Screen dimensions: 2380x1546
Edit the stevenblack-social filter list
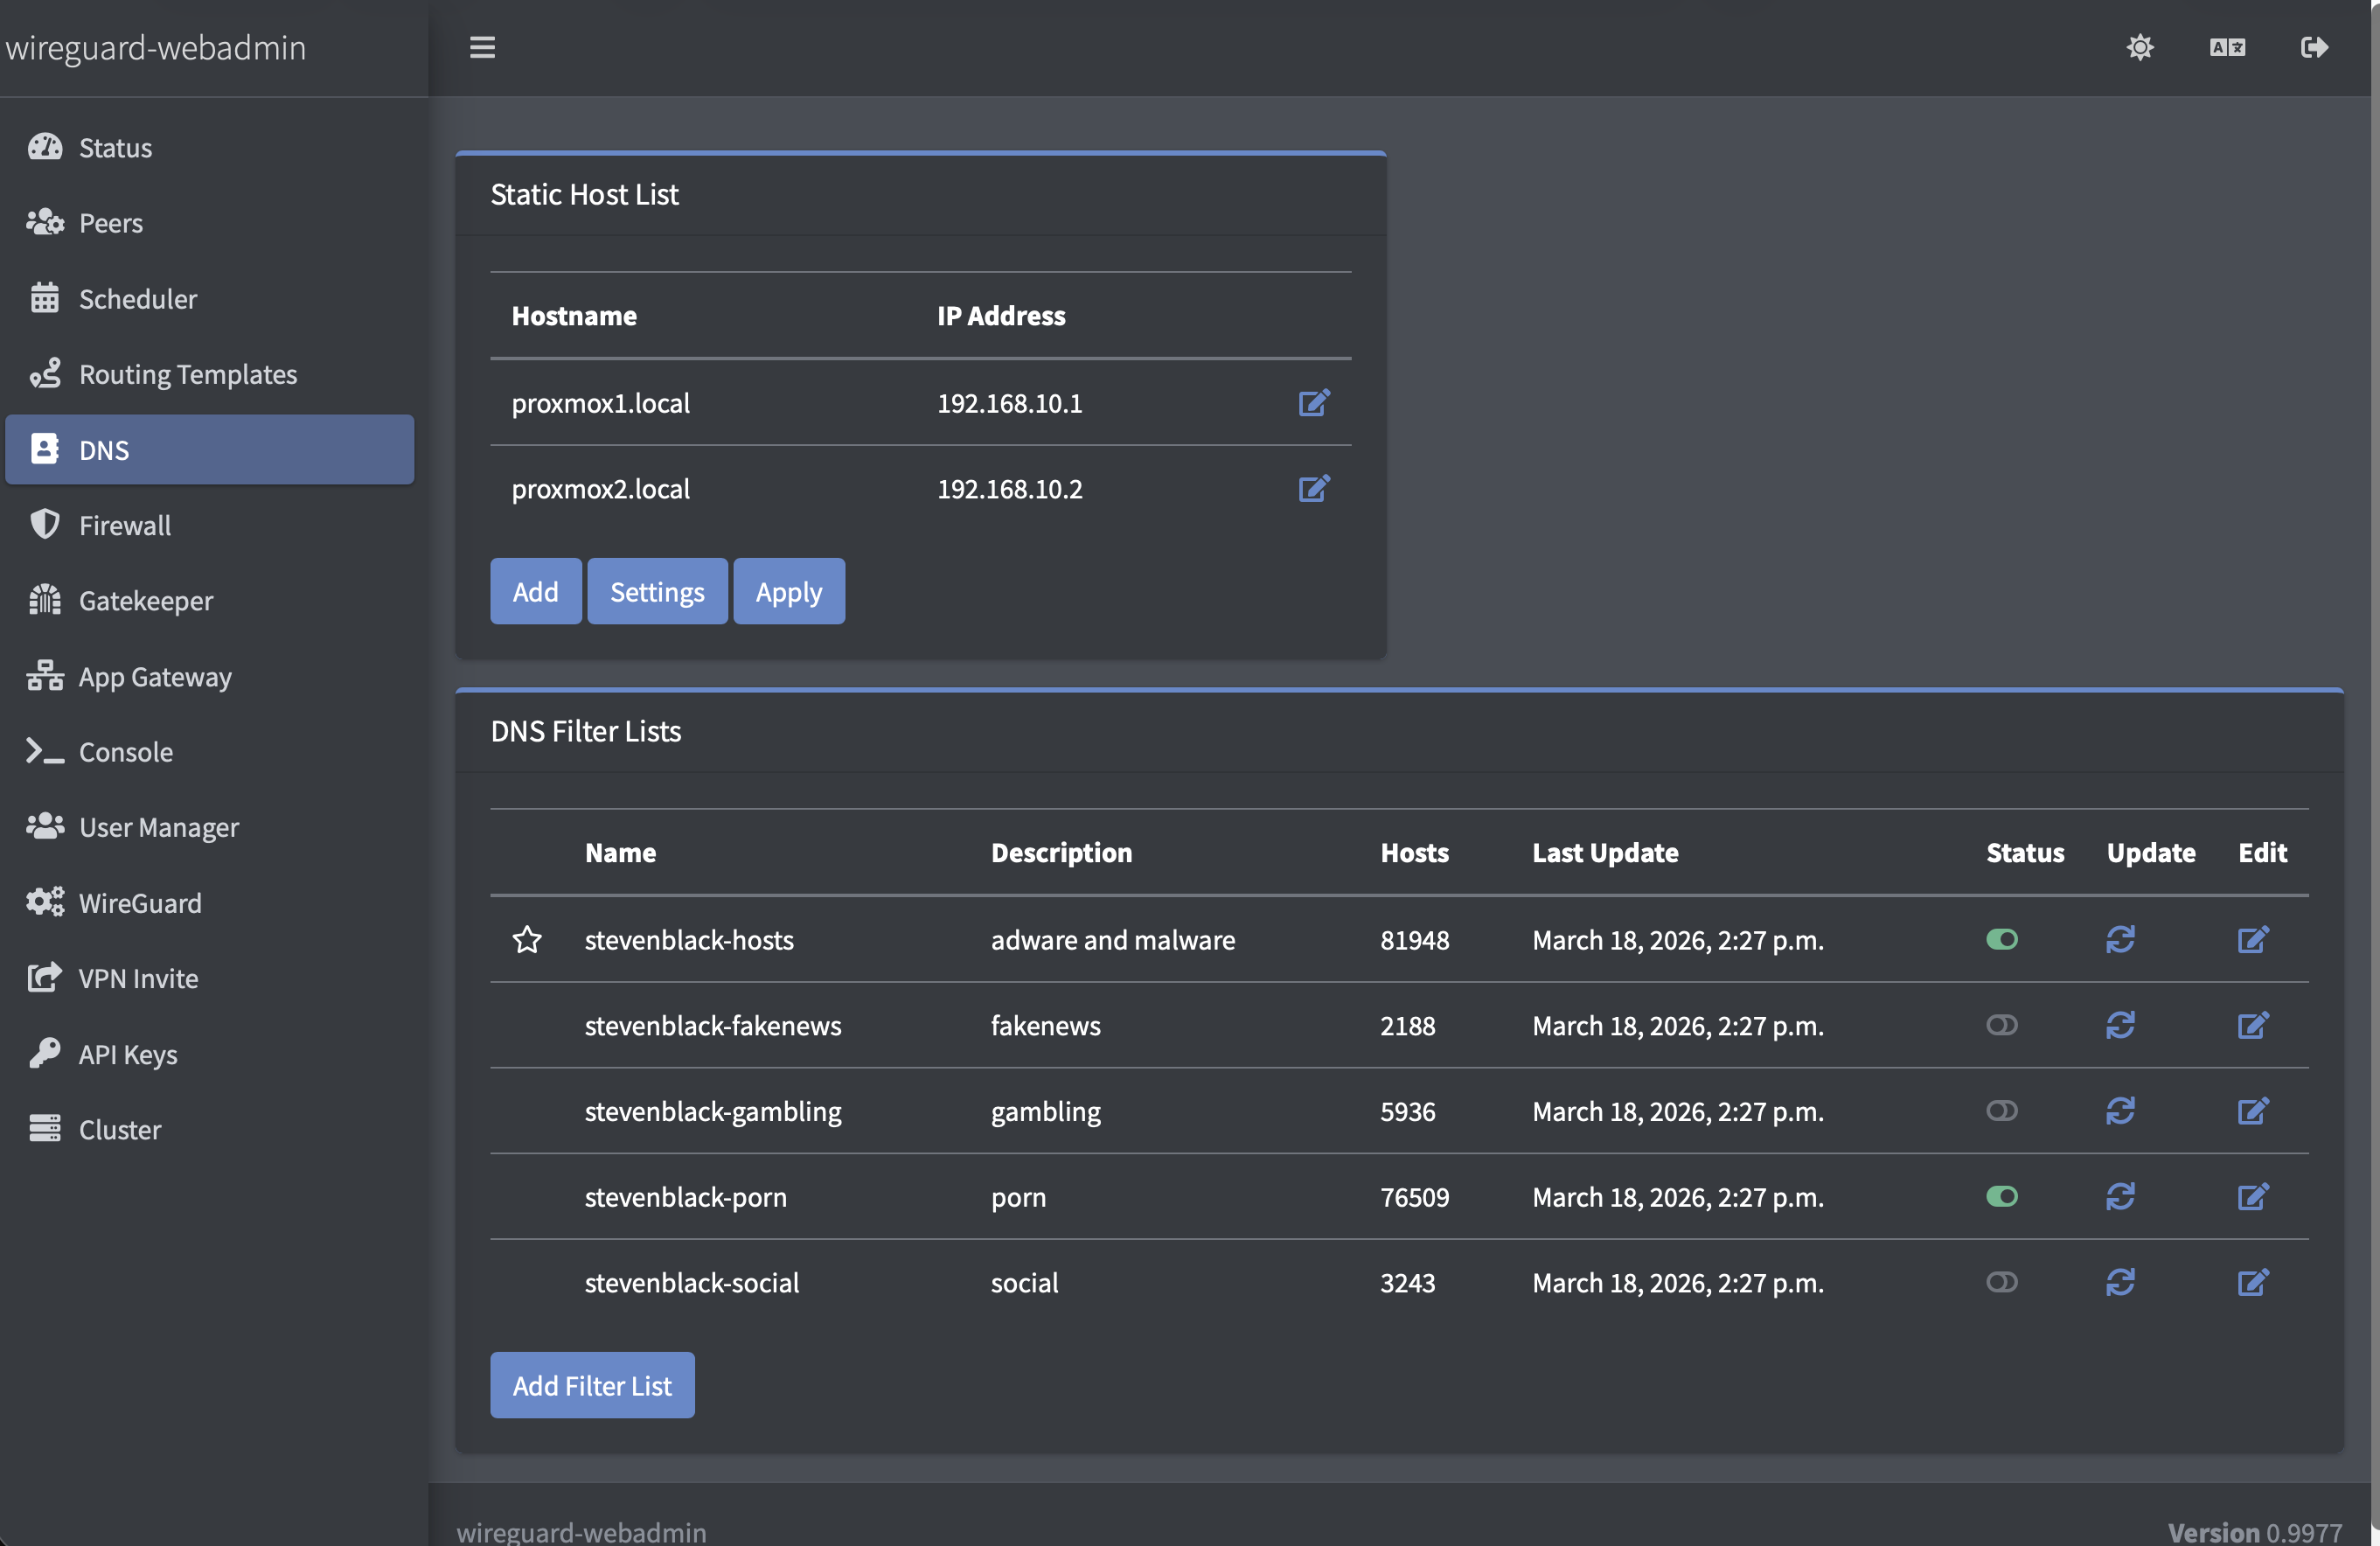point(2252,1283)
